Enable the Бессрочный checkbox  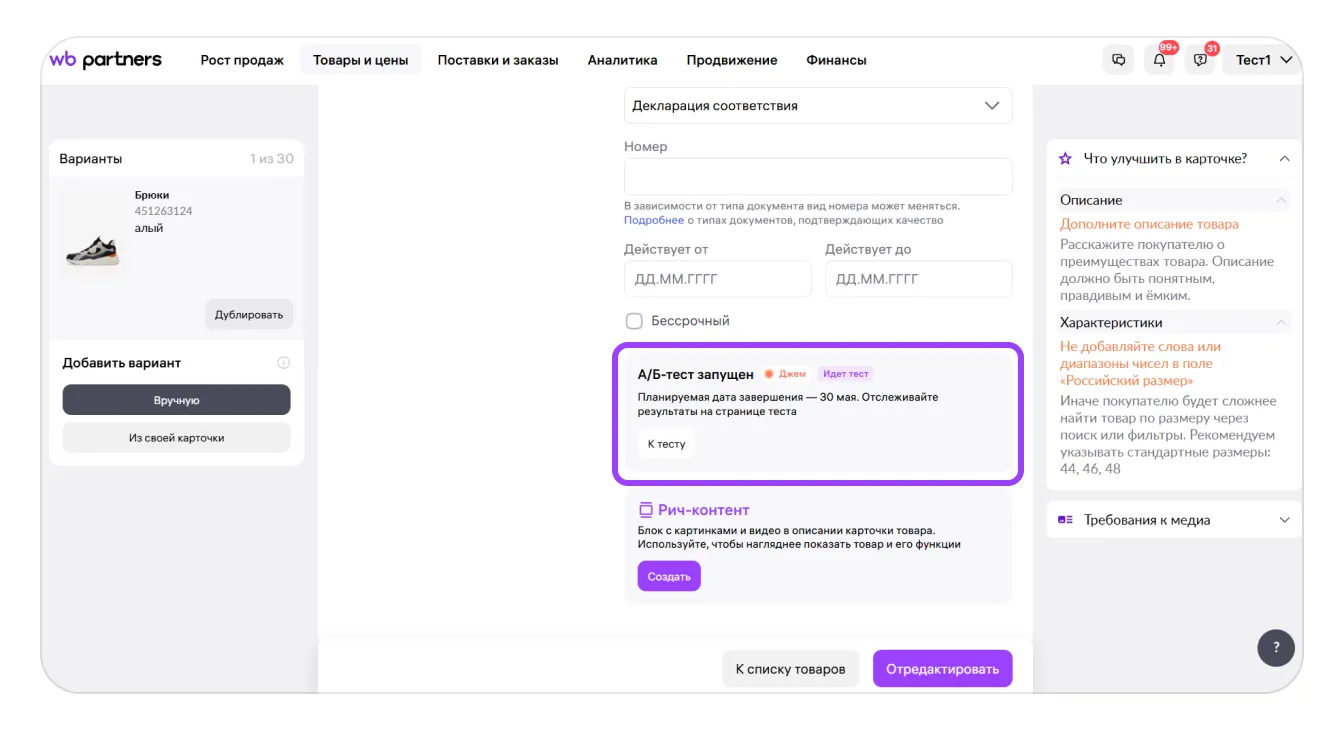[634, 321]
